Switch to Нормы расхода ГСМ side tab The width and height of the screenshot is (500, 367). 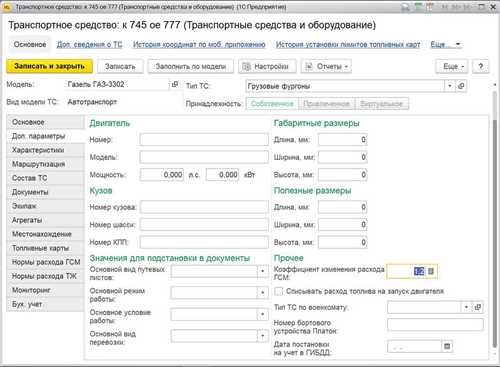pyautogui.click(x=46, y=262)
